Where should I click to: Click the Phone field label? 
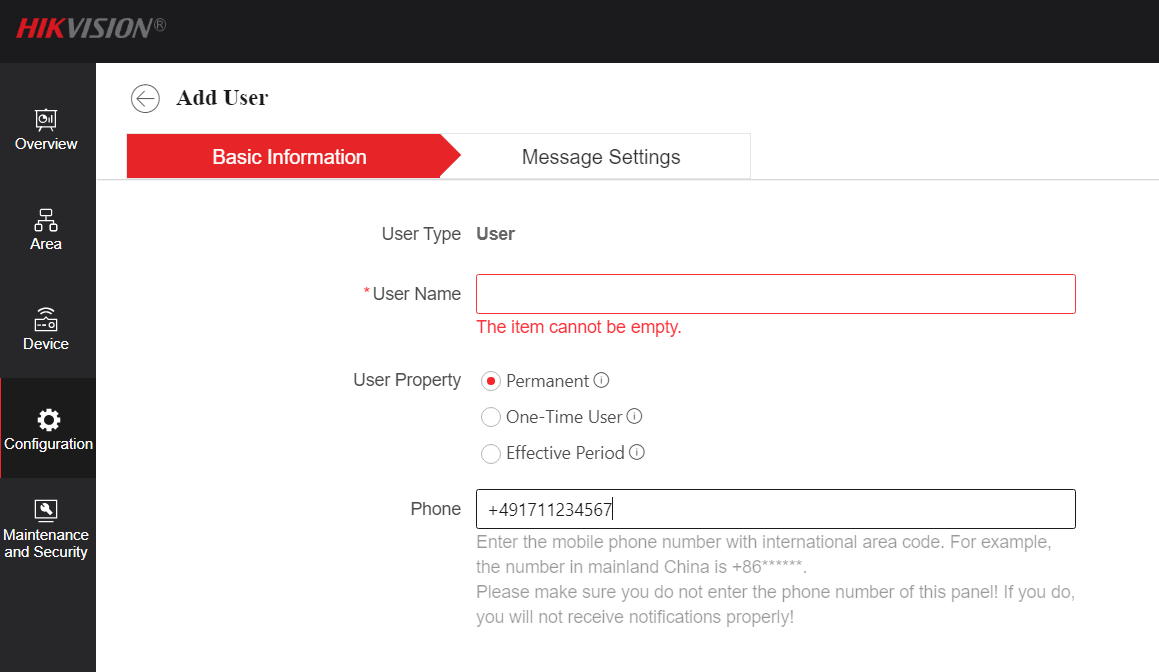point(435,509)
